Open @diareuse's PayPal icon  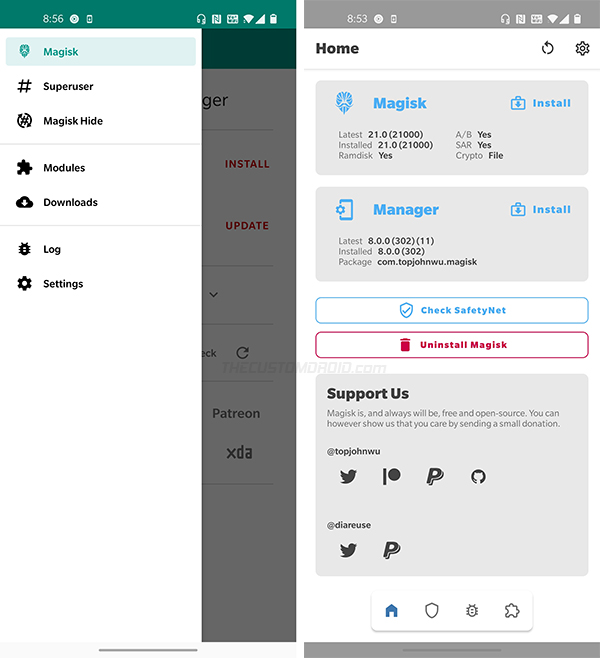point(392,550)
